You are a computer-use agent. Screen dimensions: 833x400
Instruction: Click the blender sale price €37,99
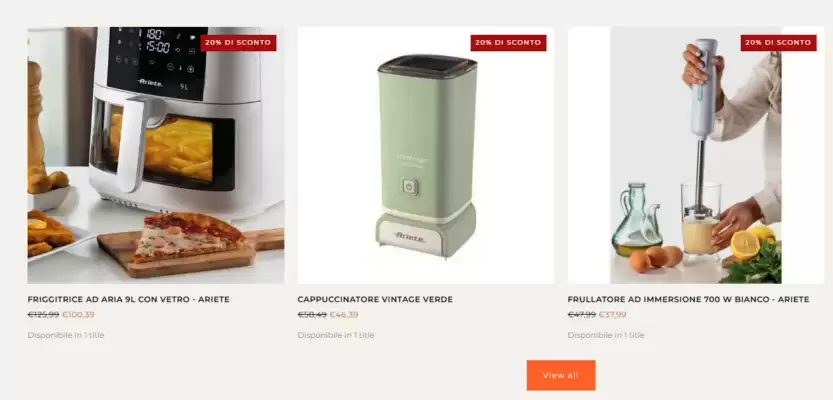[x=613, y=314]
